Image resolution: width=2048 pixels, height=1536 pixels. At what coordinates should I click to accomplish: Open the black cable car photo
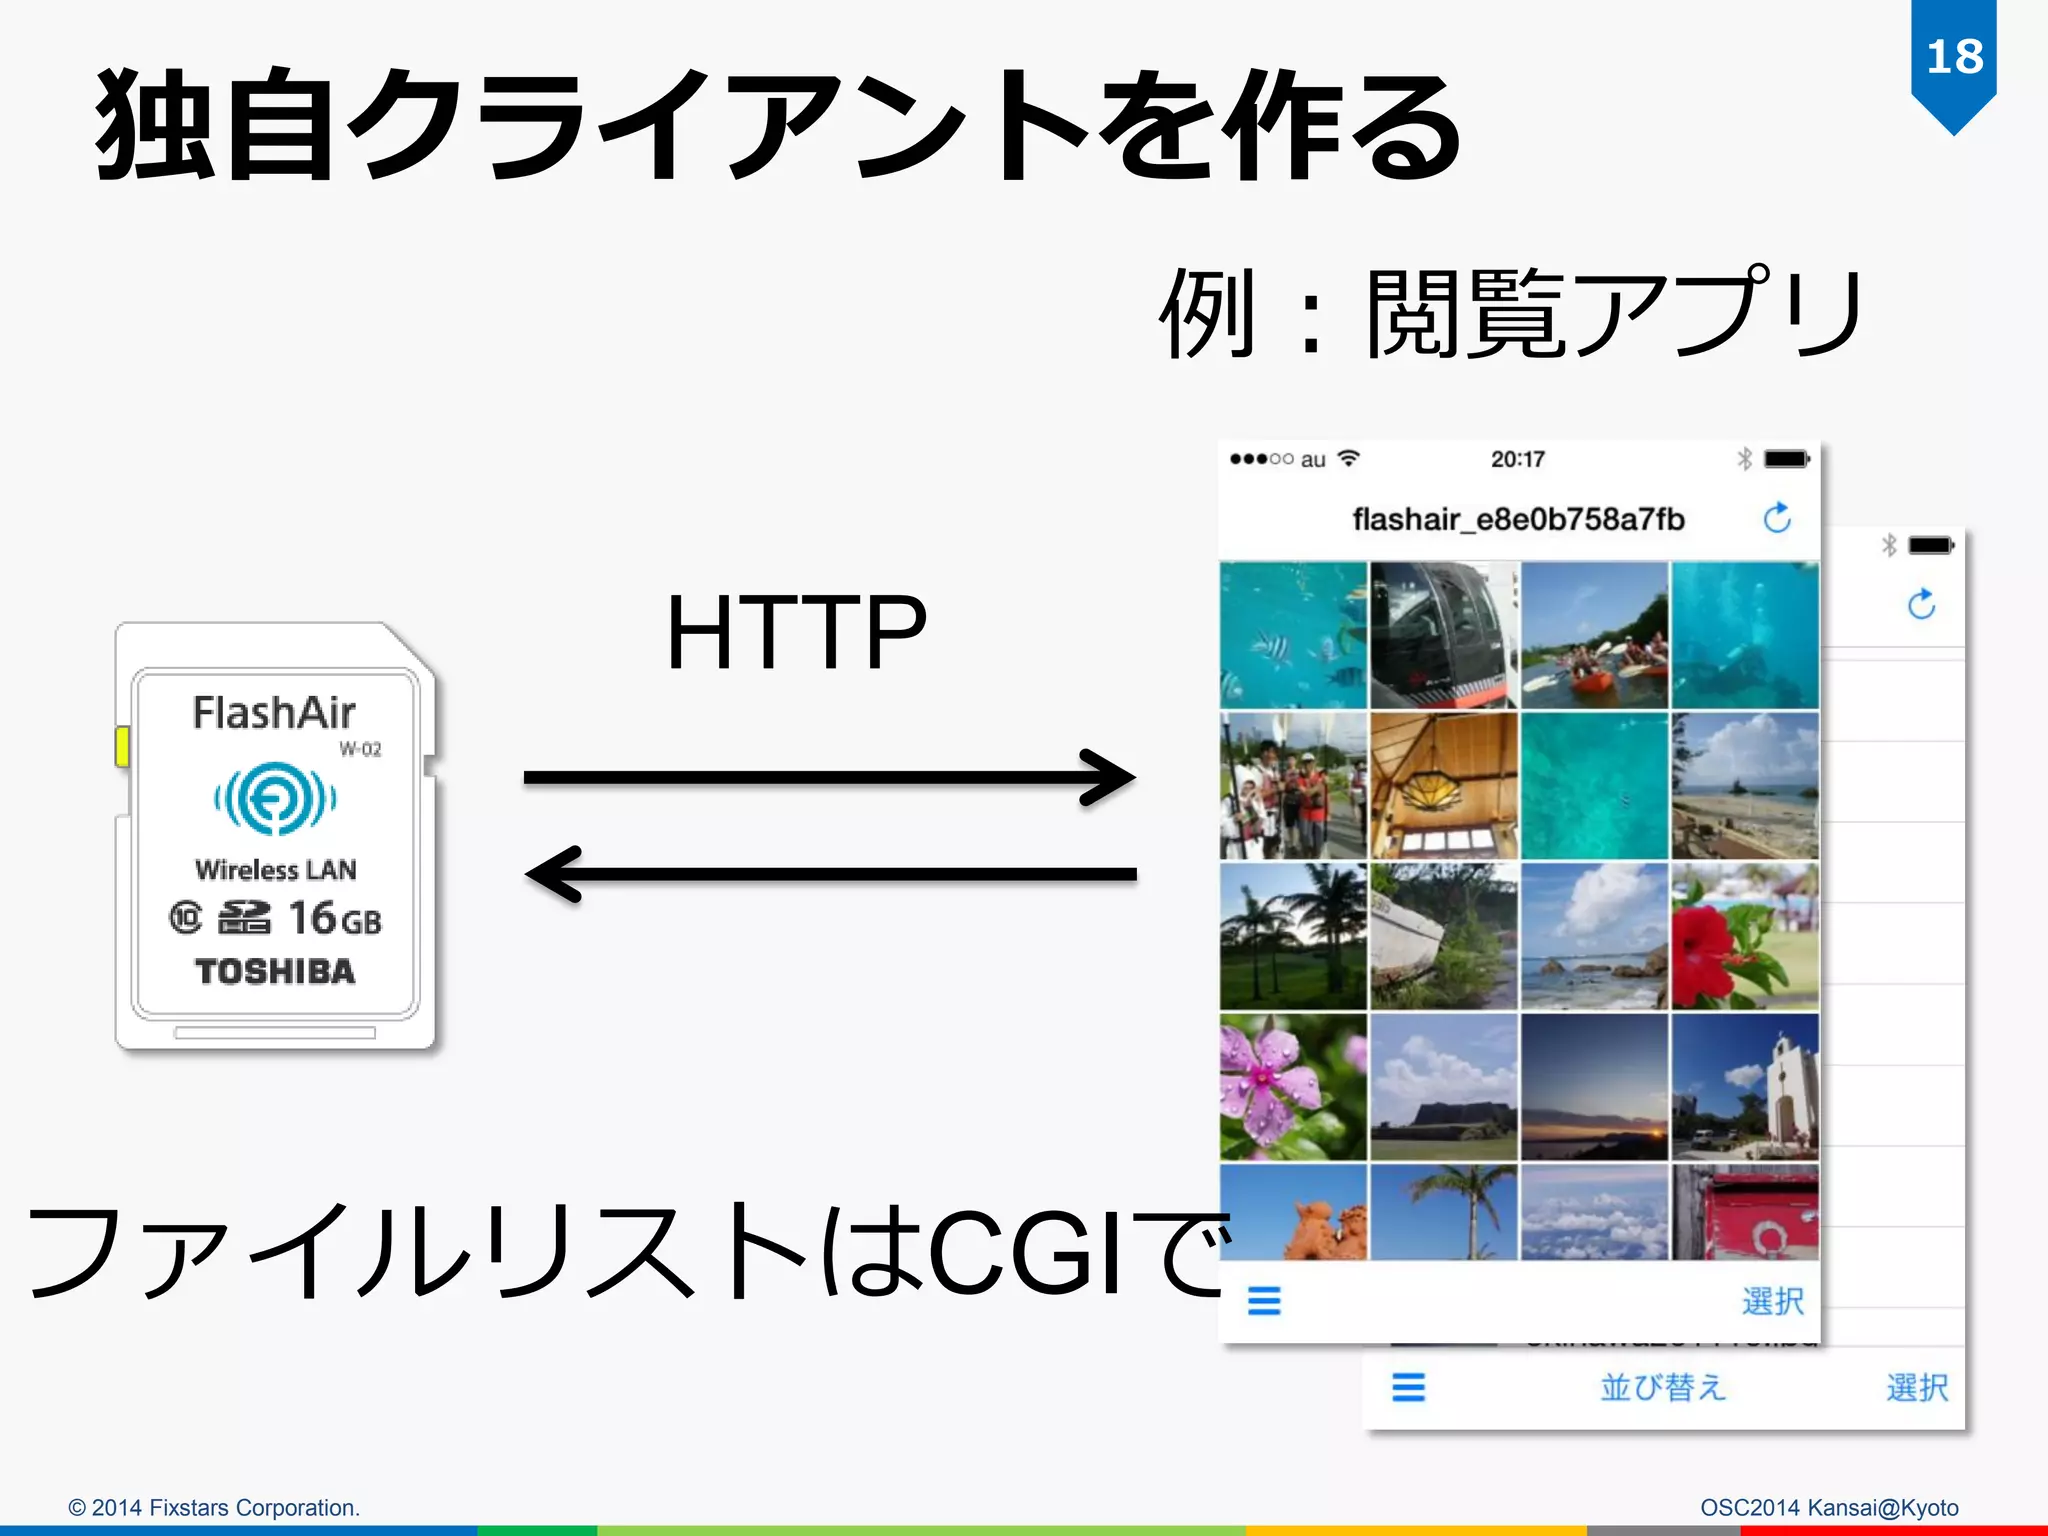[1444, 635]
